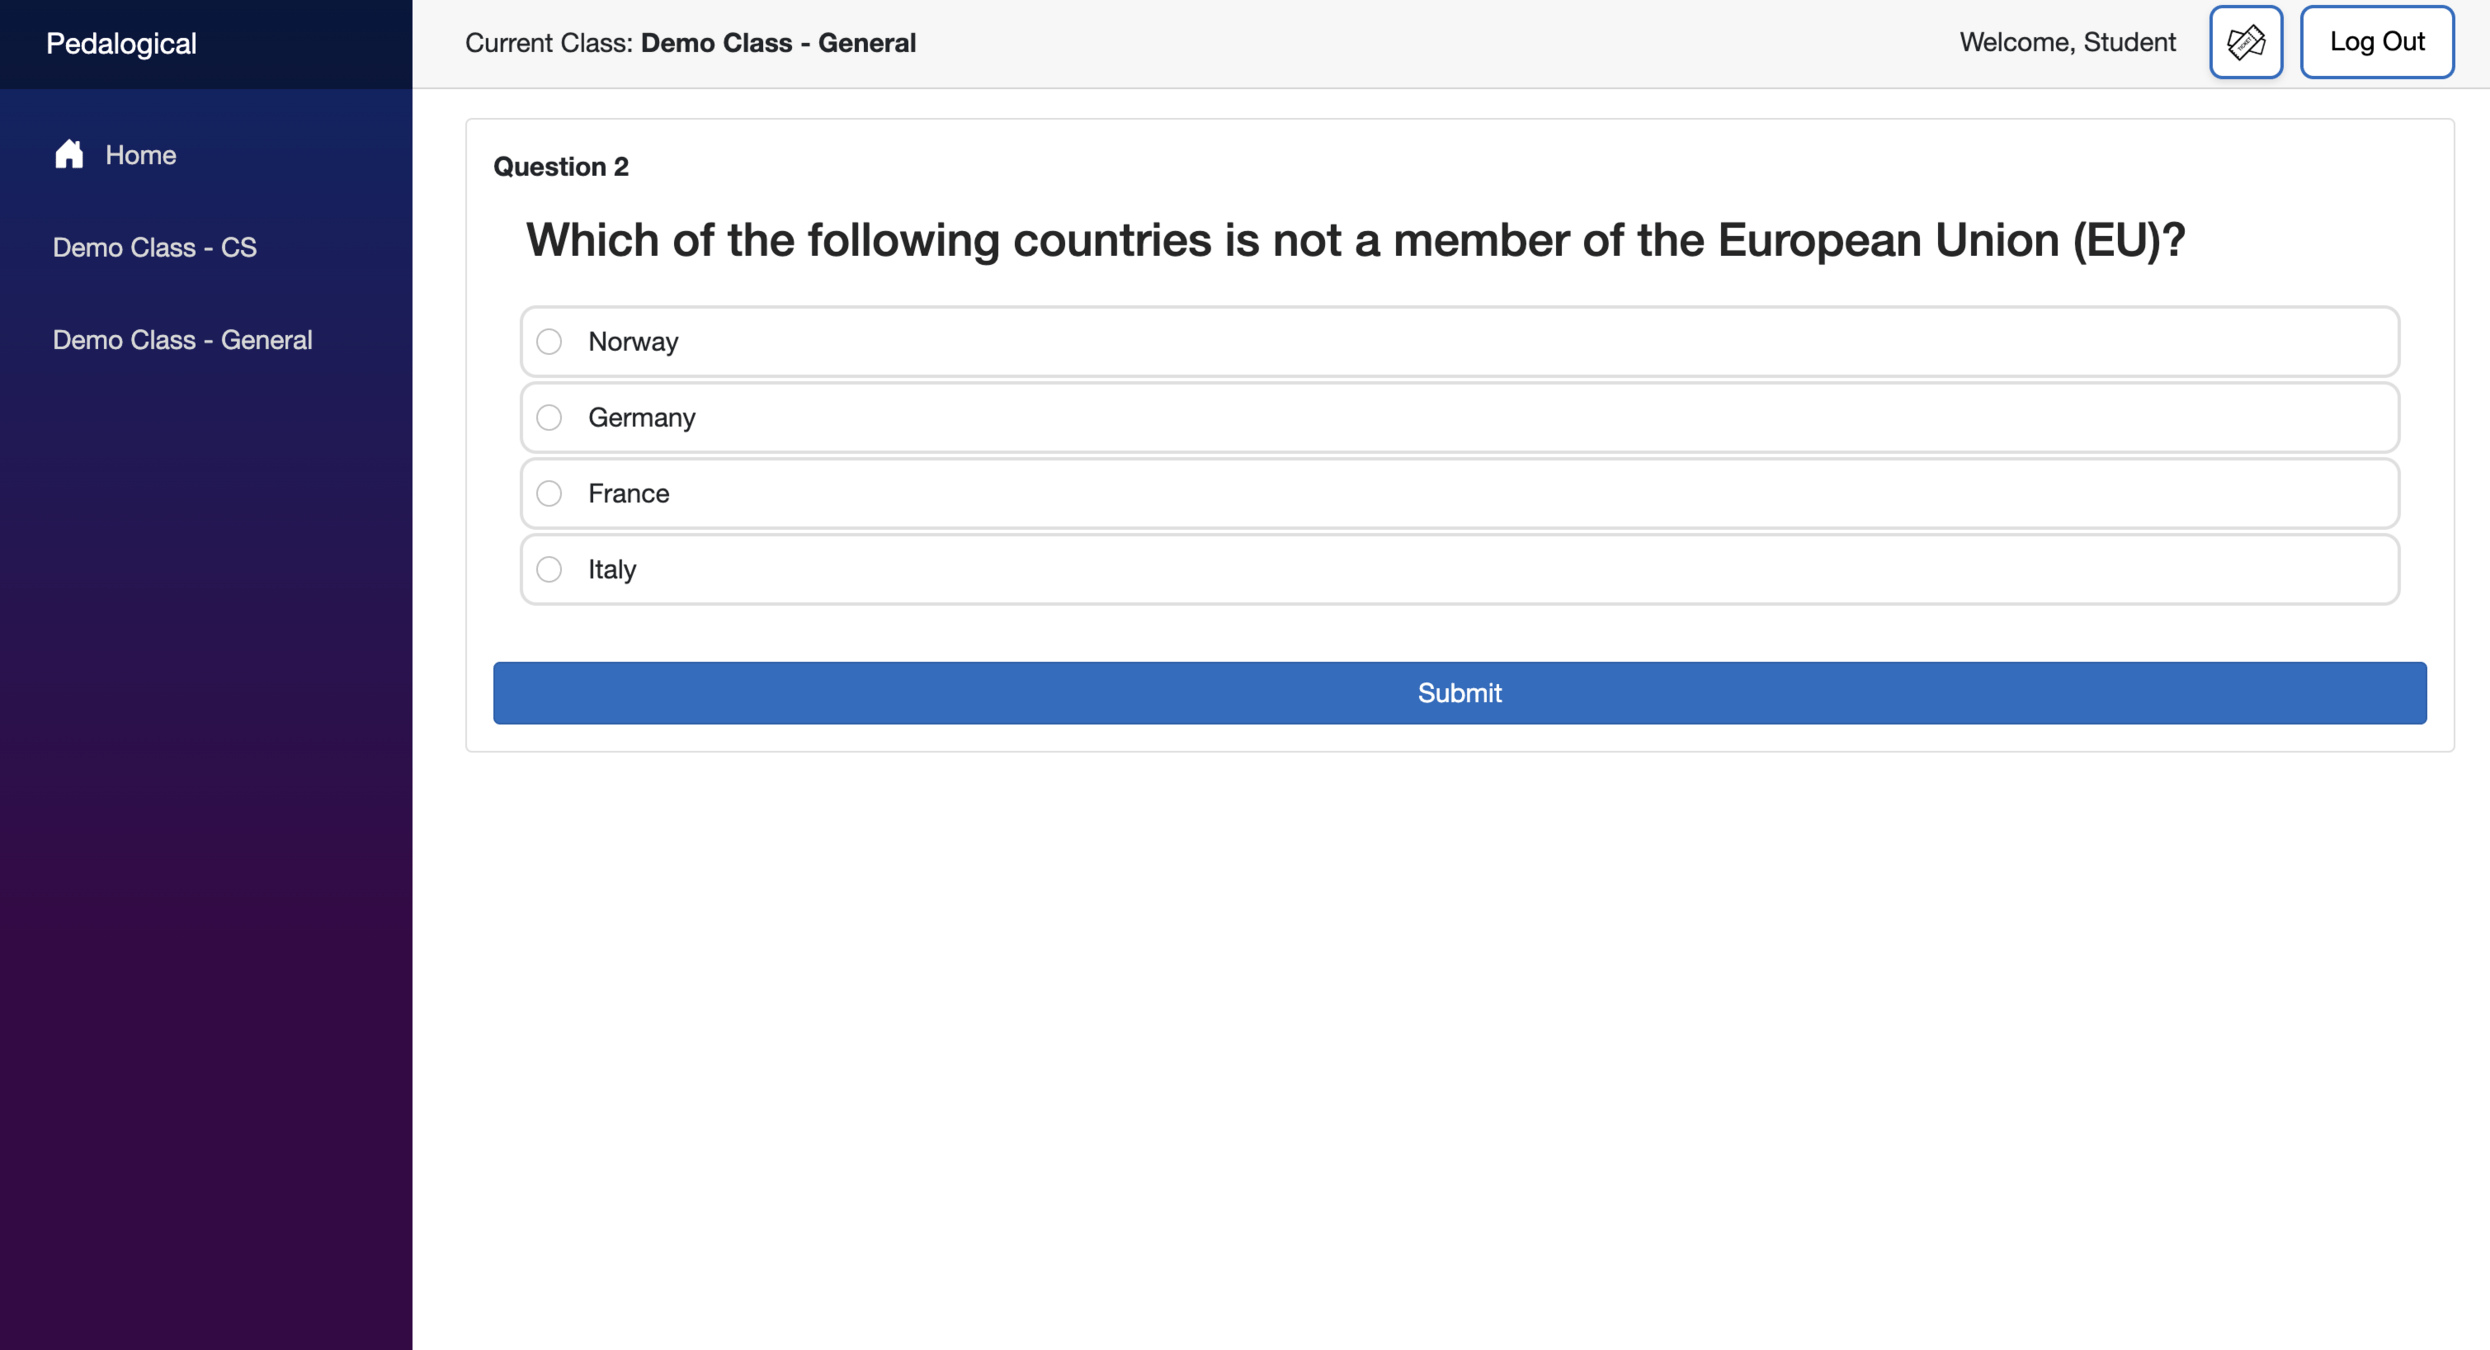The image size is (2490, 1350).
Task: Select the Germany radio button
Action: [549, 417]
